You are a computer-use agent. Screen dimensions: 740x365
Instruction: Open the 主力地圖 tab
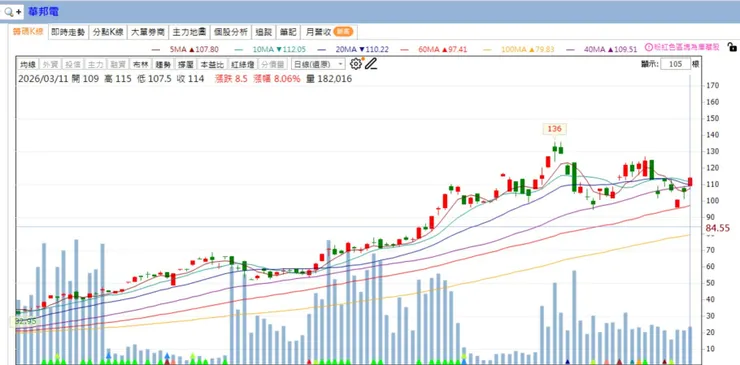(x=189, y=32)
